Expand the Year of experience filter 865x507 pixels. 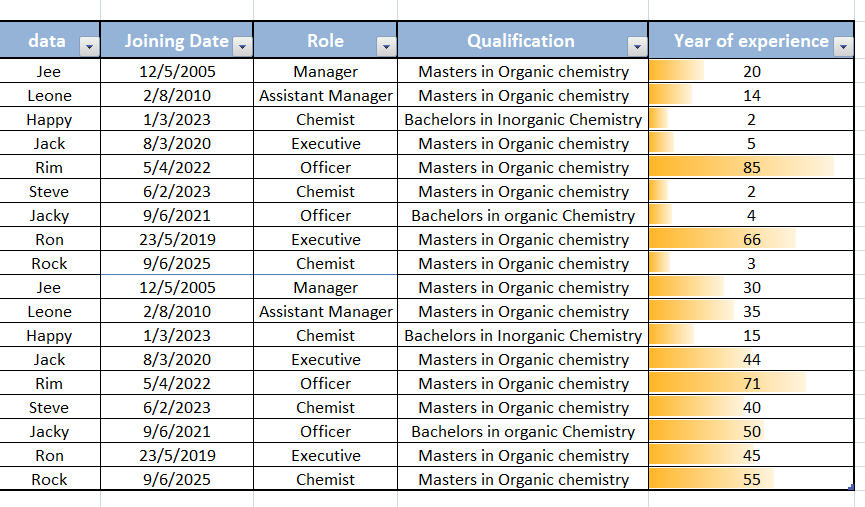pyautogui.click(x=843, y=47)
